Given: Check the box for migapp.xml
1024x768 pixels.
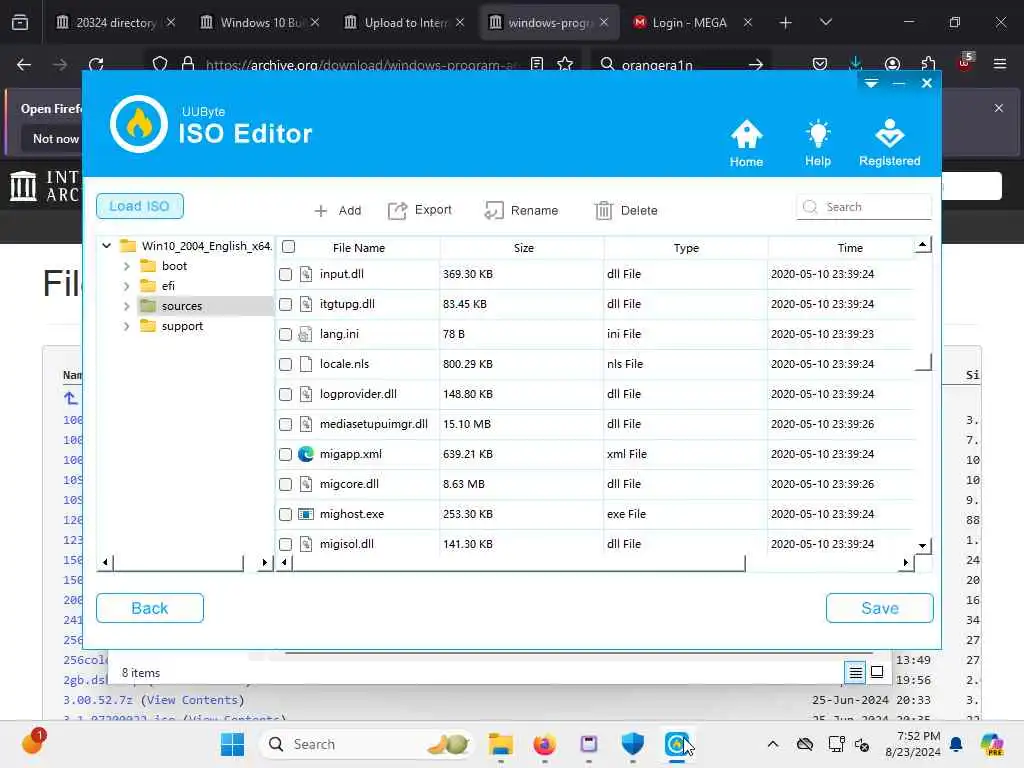Looking at the screenshot, I should tap(285, 455).
